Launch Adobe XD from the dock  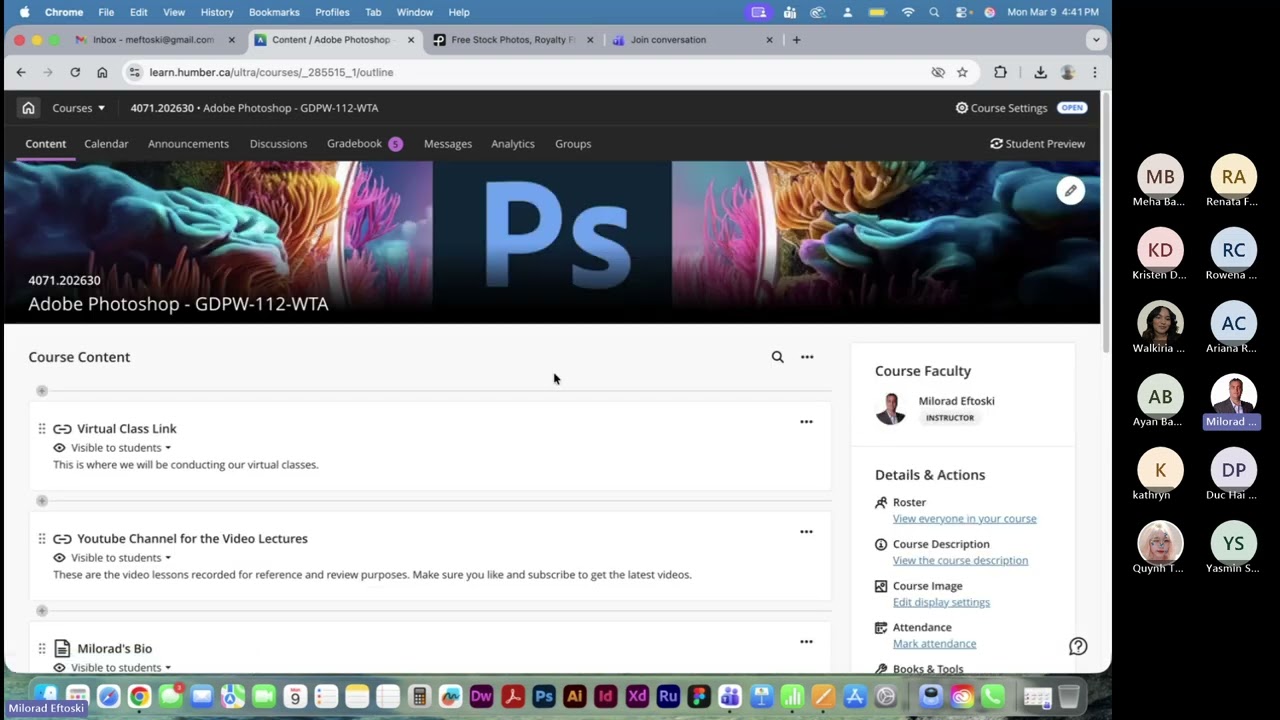tap(637, 696)
